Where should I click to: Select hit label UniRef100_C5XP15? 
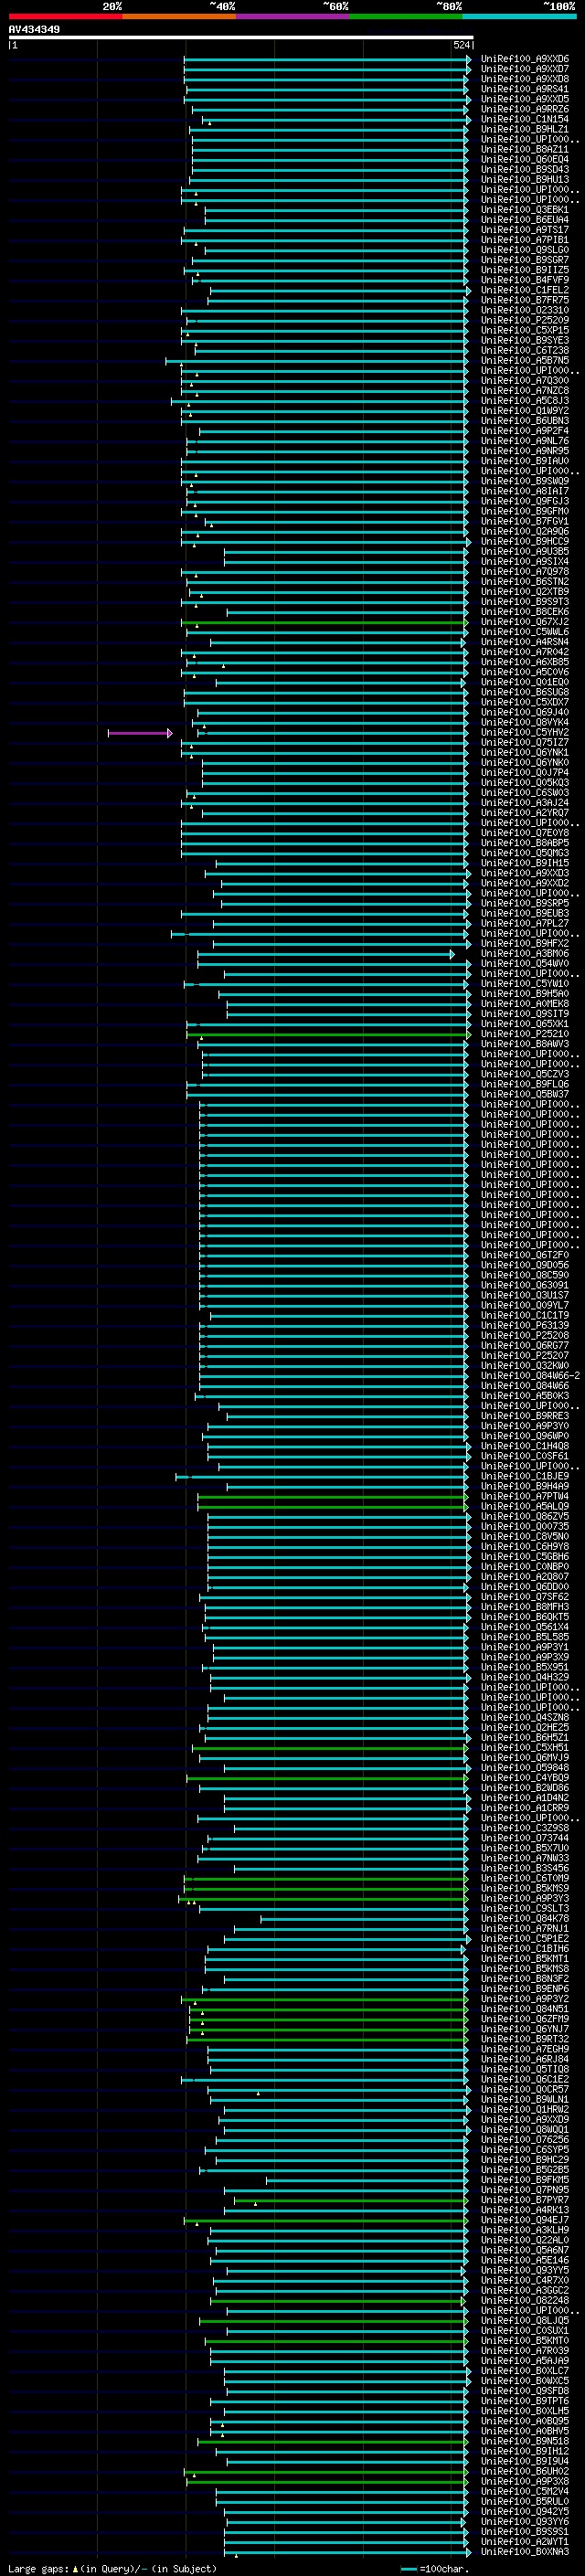(525, 330)
